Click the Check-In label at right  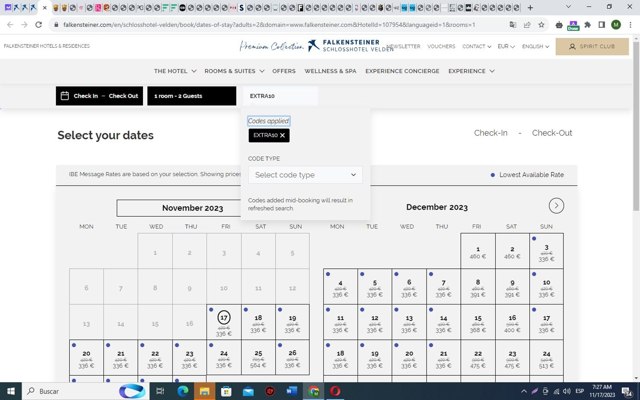coord(490,133)
